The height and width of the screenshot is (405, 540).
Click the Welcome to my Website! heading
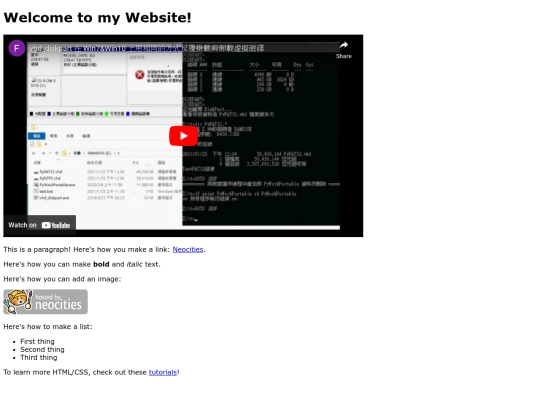pyautogui.click(x=97, y=18)
